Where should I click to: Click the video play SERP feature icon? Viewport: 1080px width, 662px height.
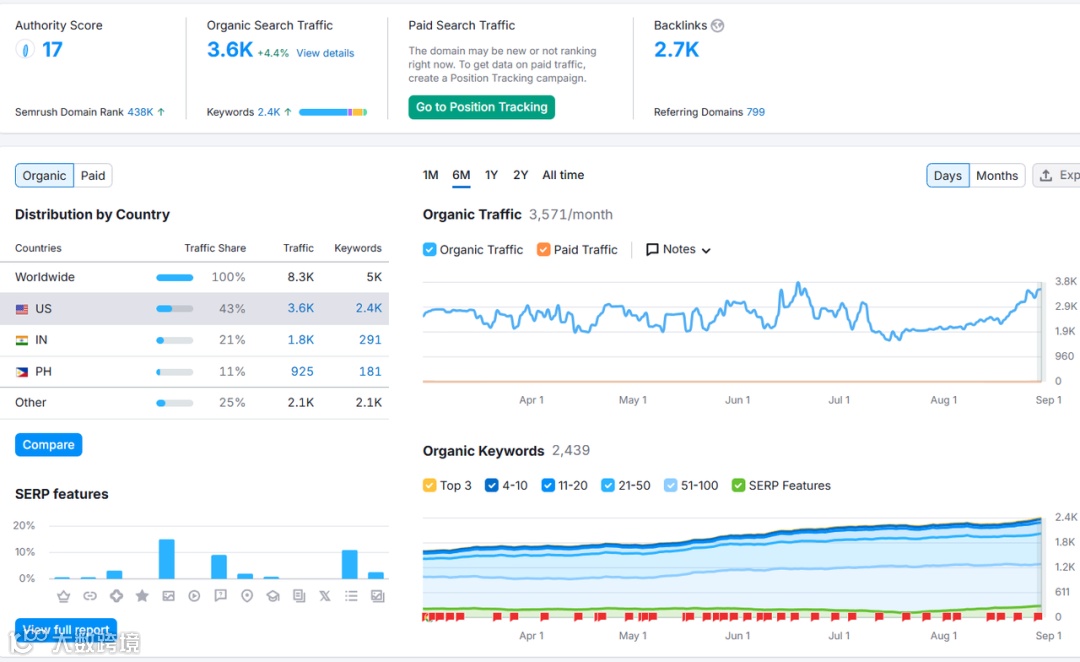click(194, 596)
